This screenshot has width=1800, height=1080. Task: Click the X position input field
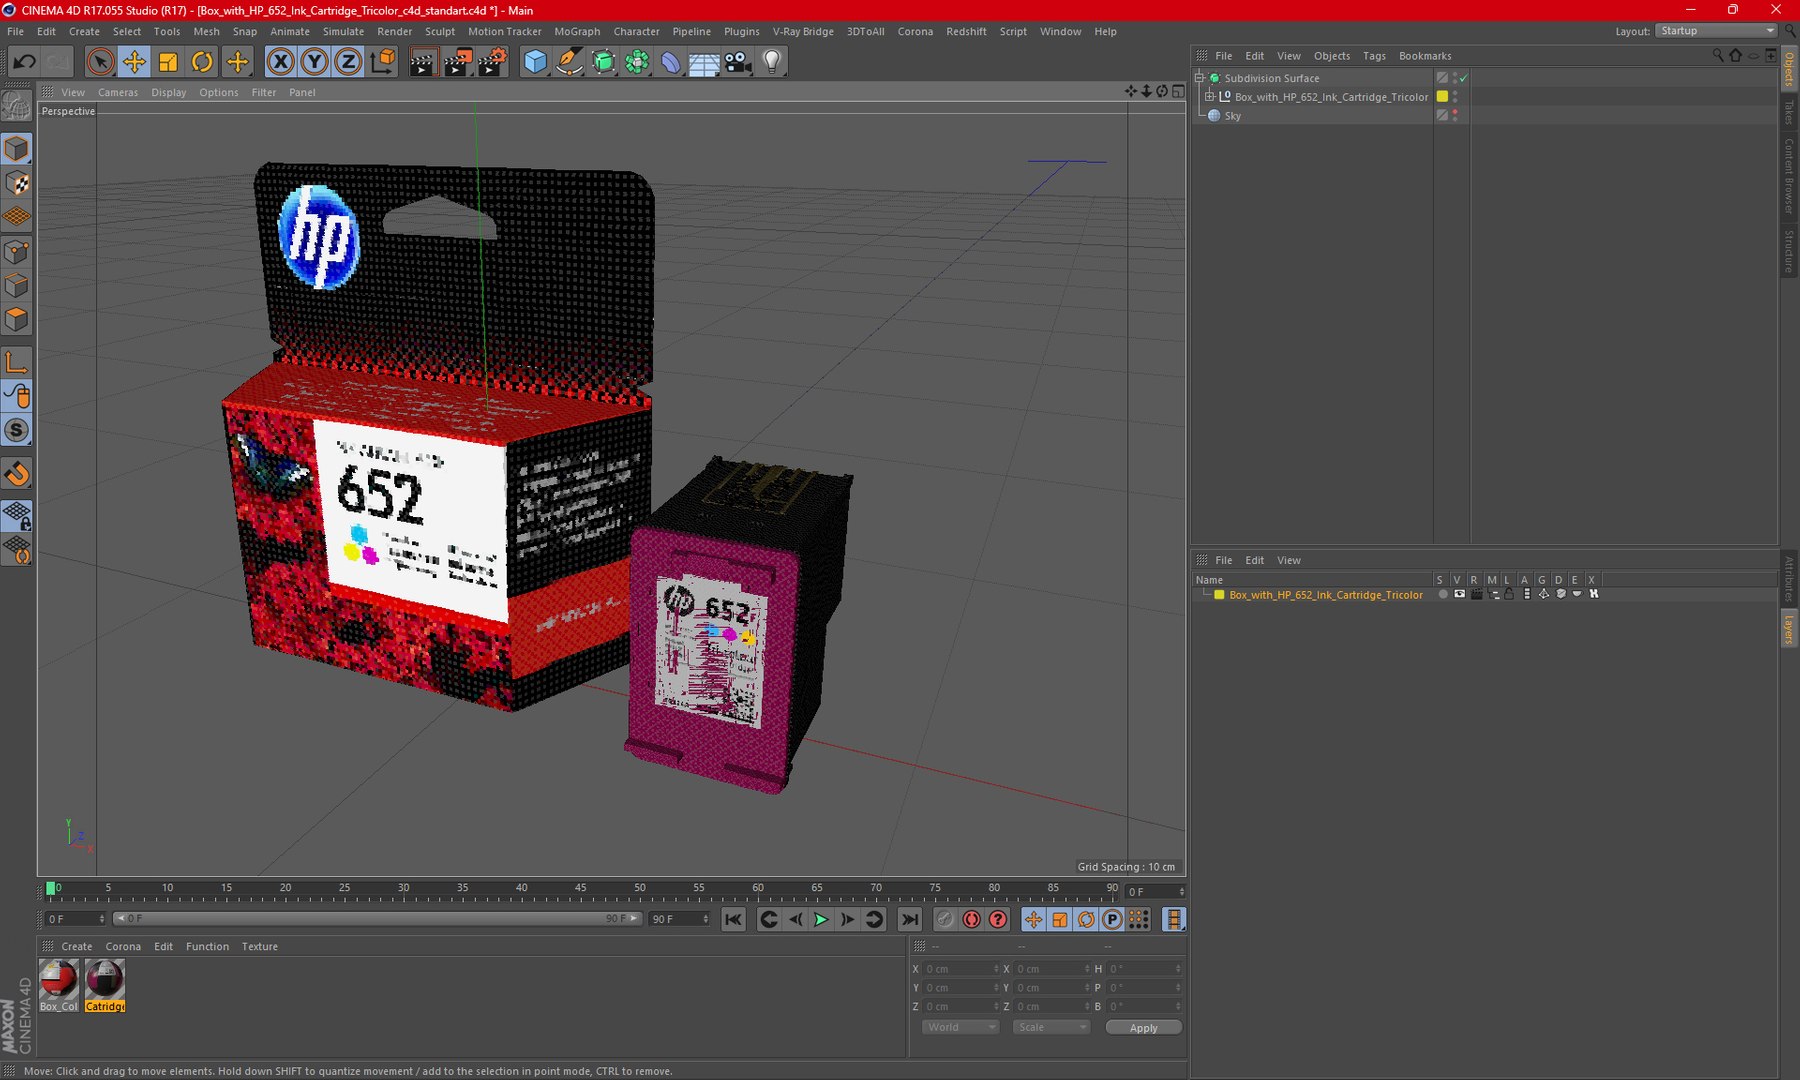pos(960,968)
